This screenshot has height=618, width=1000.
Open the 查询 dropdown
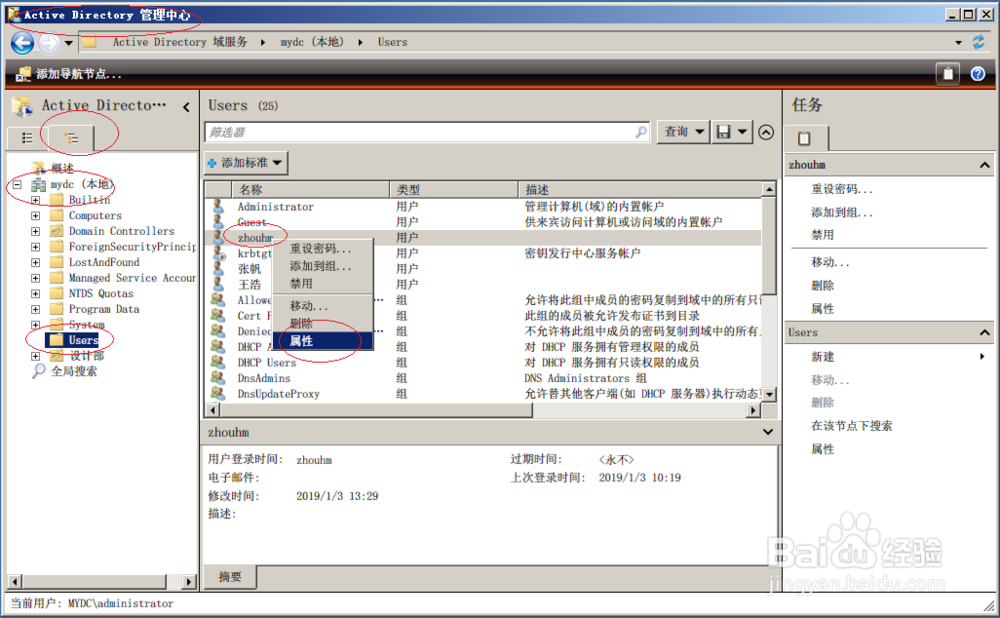click(683, 132)
